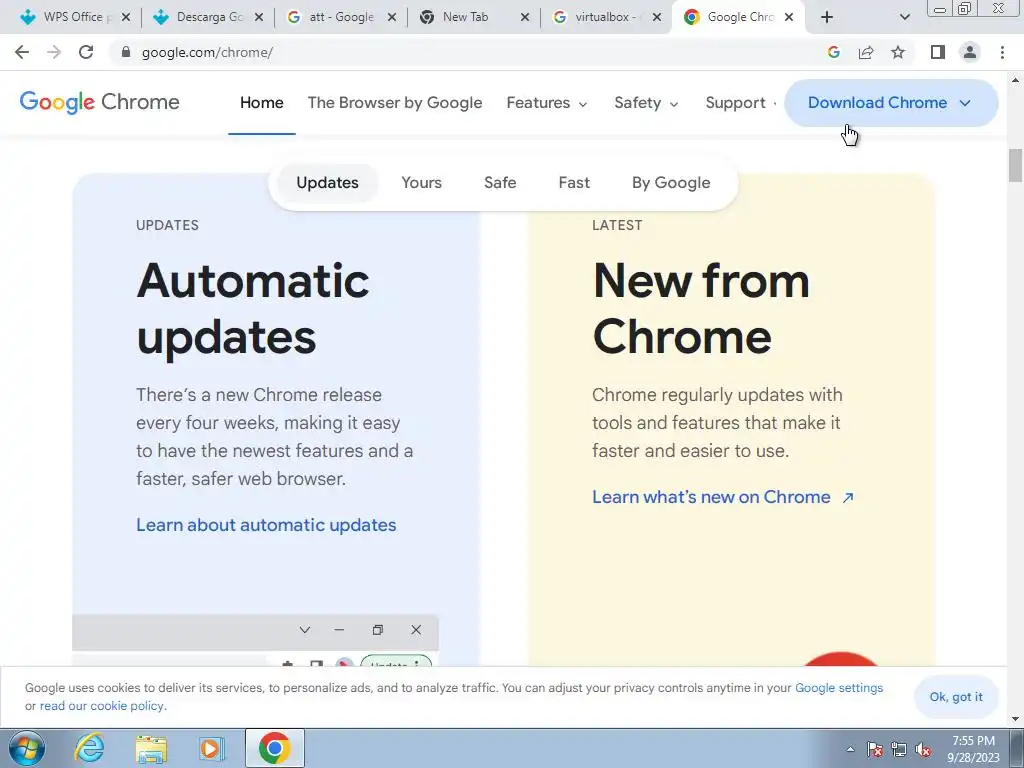Image resolution: width=1024 pixels, height=768 pixels.
Task: Click the page vertical scrollbar thumb
Action: (1015, 166)
